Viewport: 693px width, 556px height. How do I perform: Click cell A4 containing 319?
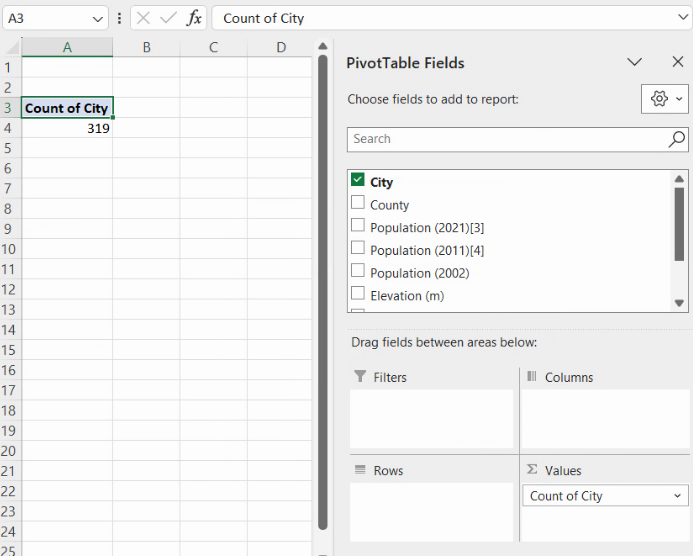click(x=67, y=128)
